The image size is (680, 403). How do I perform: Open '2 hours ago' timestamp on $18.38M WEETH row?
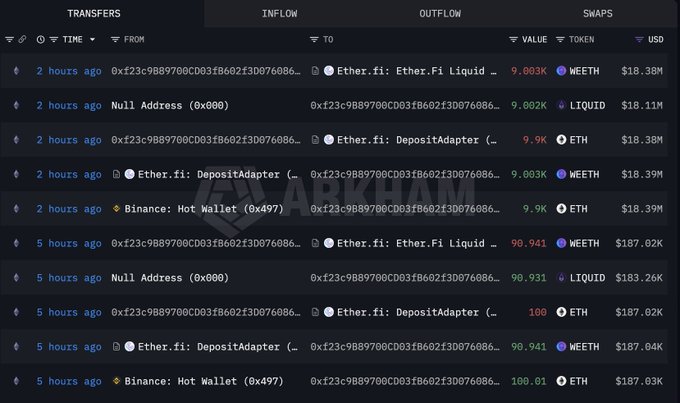(69, 71)
